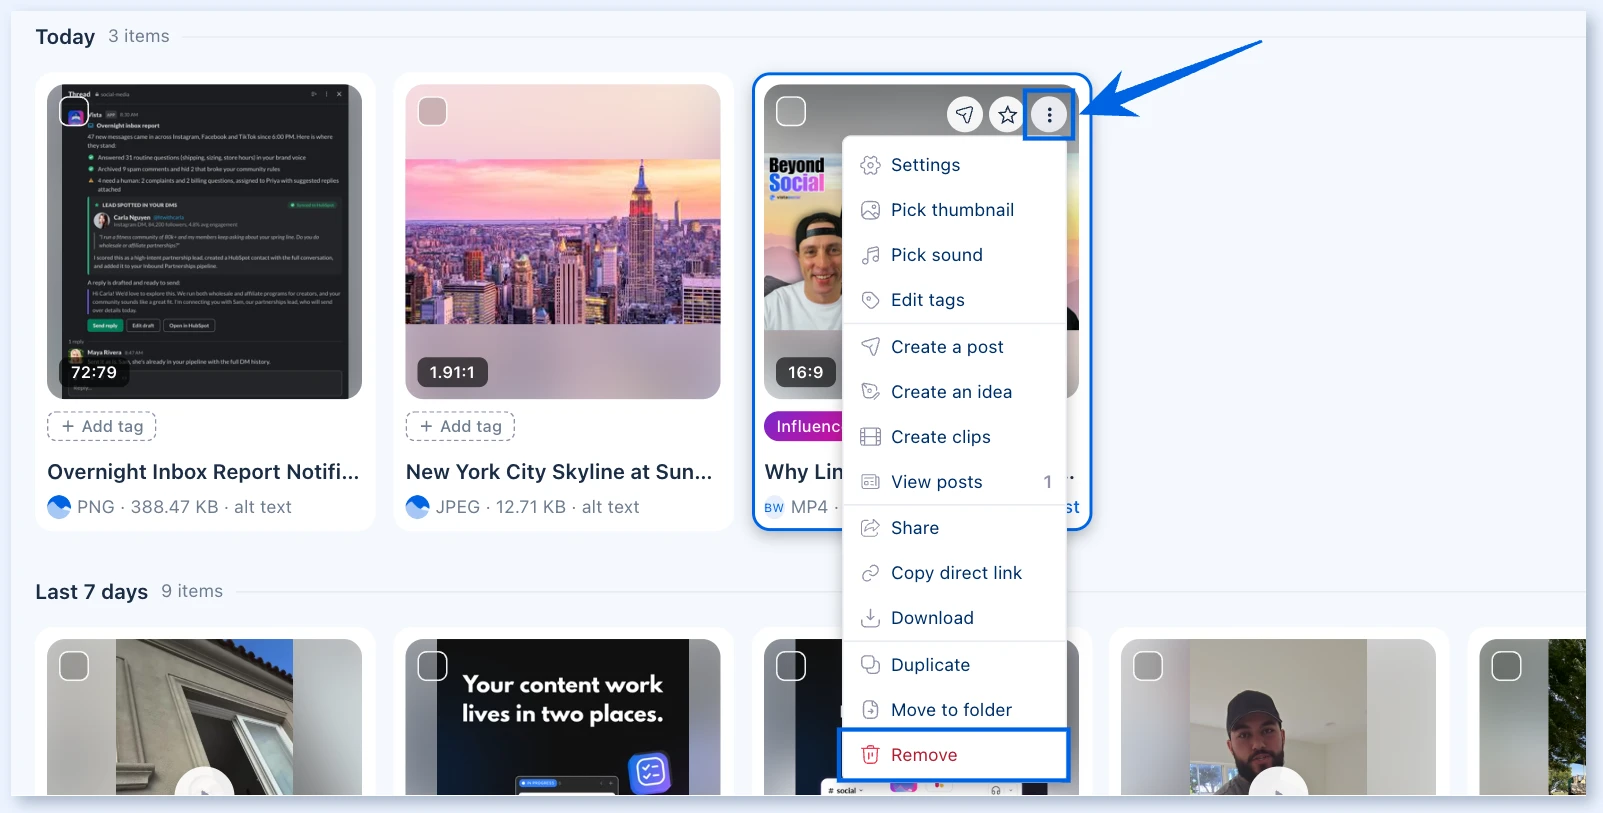
Task: Click Duplicate menu item
Action: point(954,665)
